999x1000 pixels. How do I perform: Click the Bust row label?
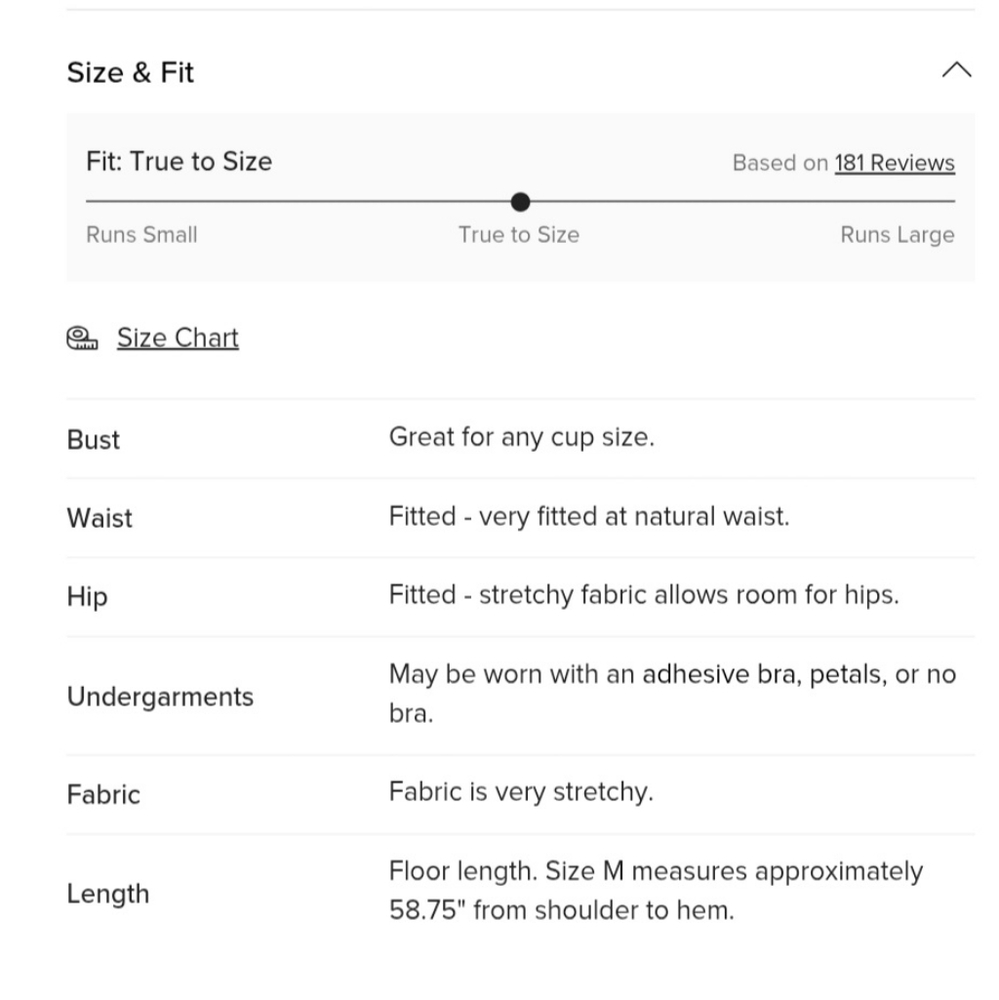pyautogui.click(x=93, y=440)
